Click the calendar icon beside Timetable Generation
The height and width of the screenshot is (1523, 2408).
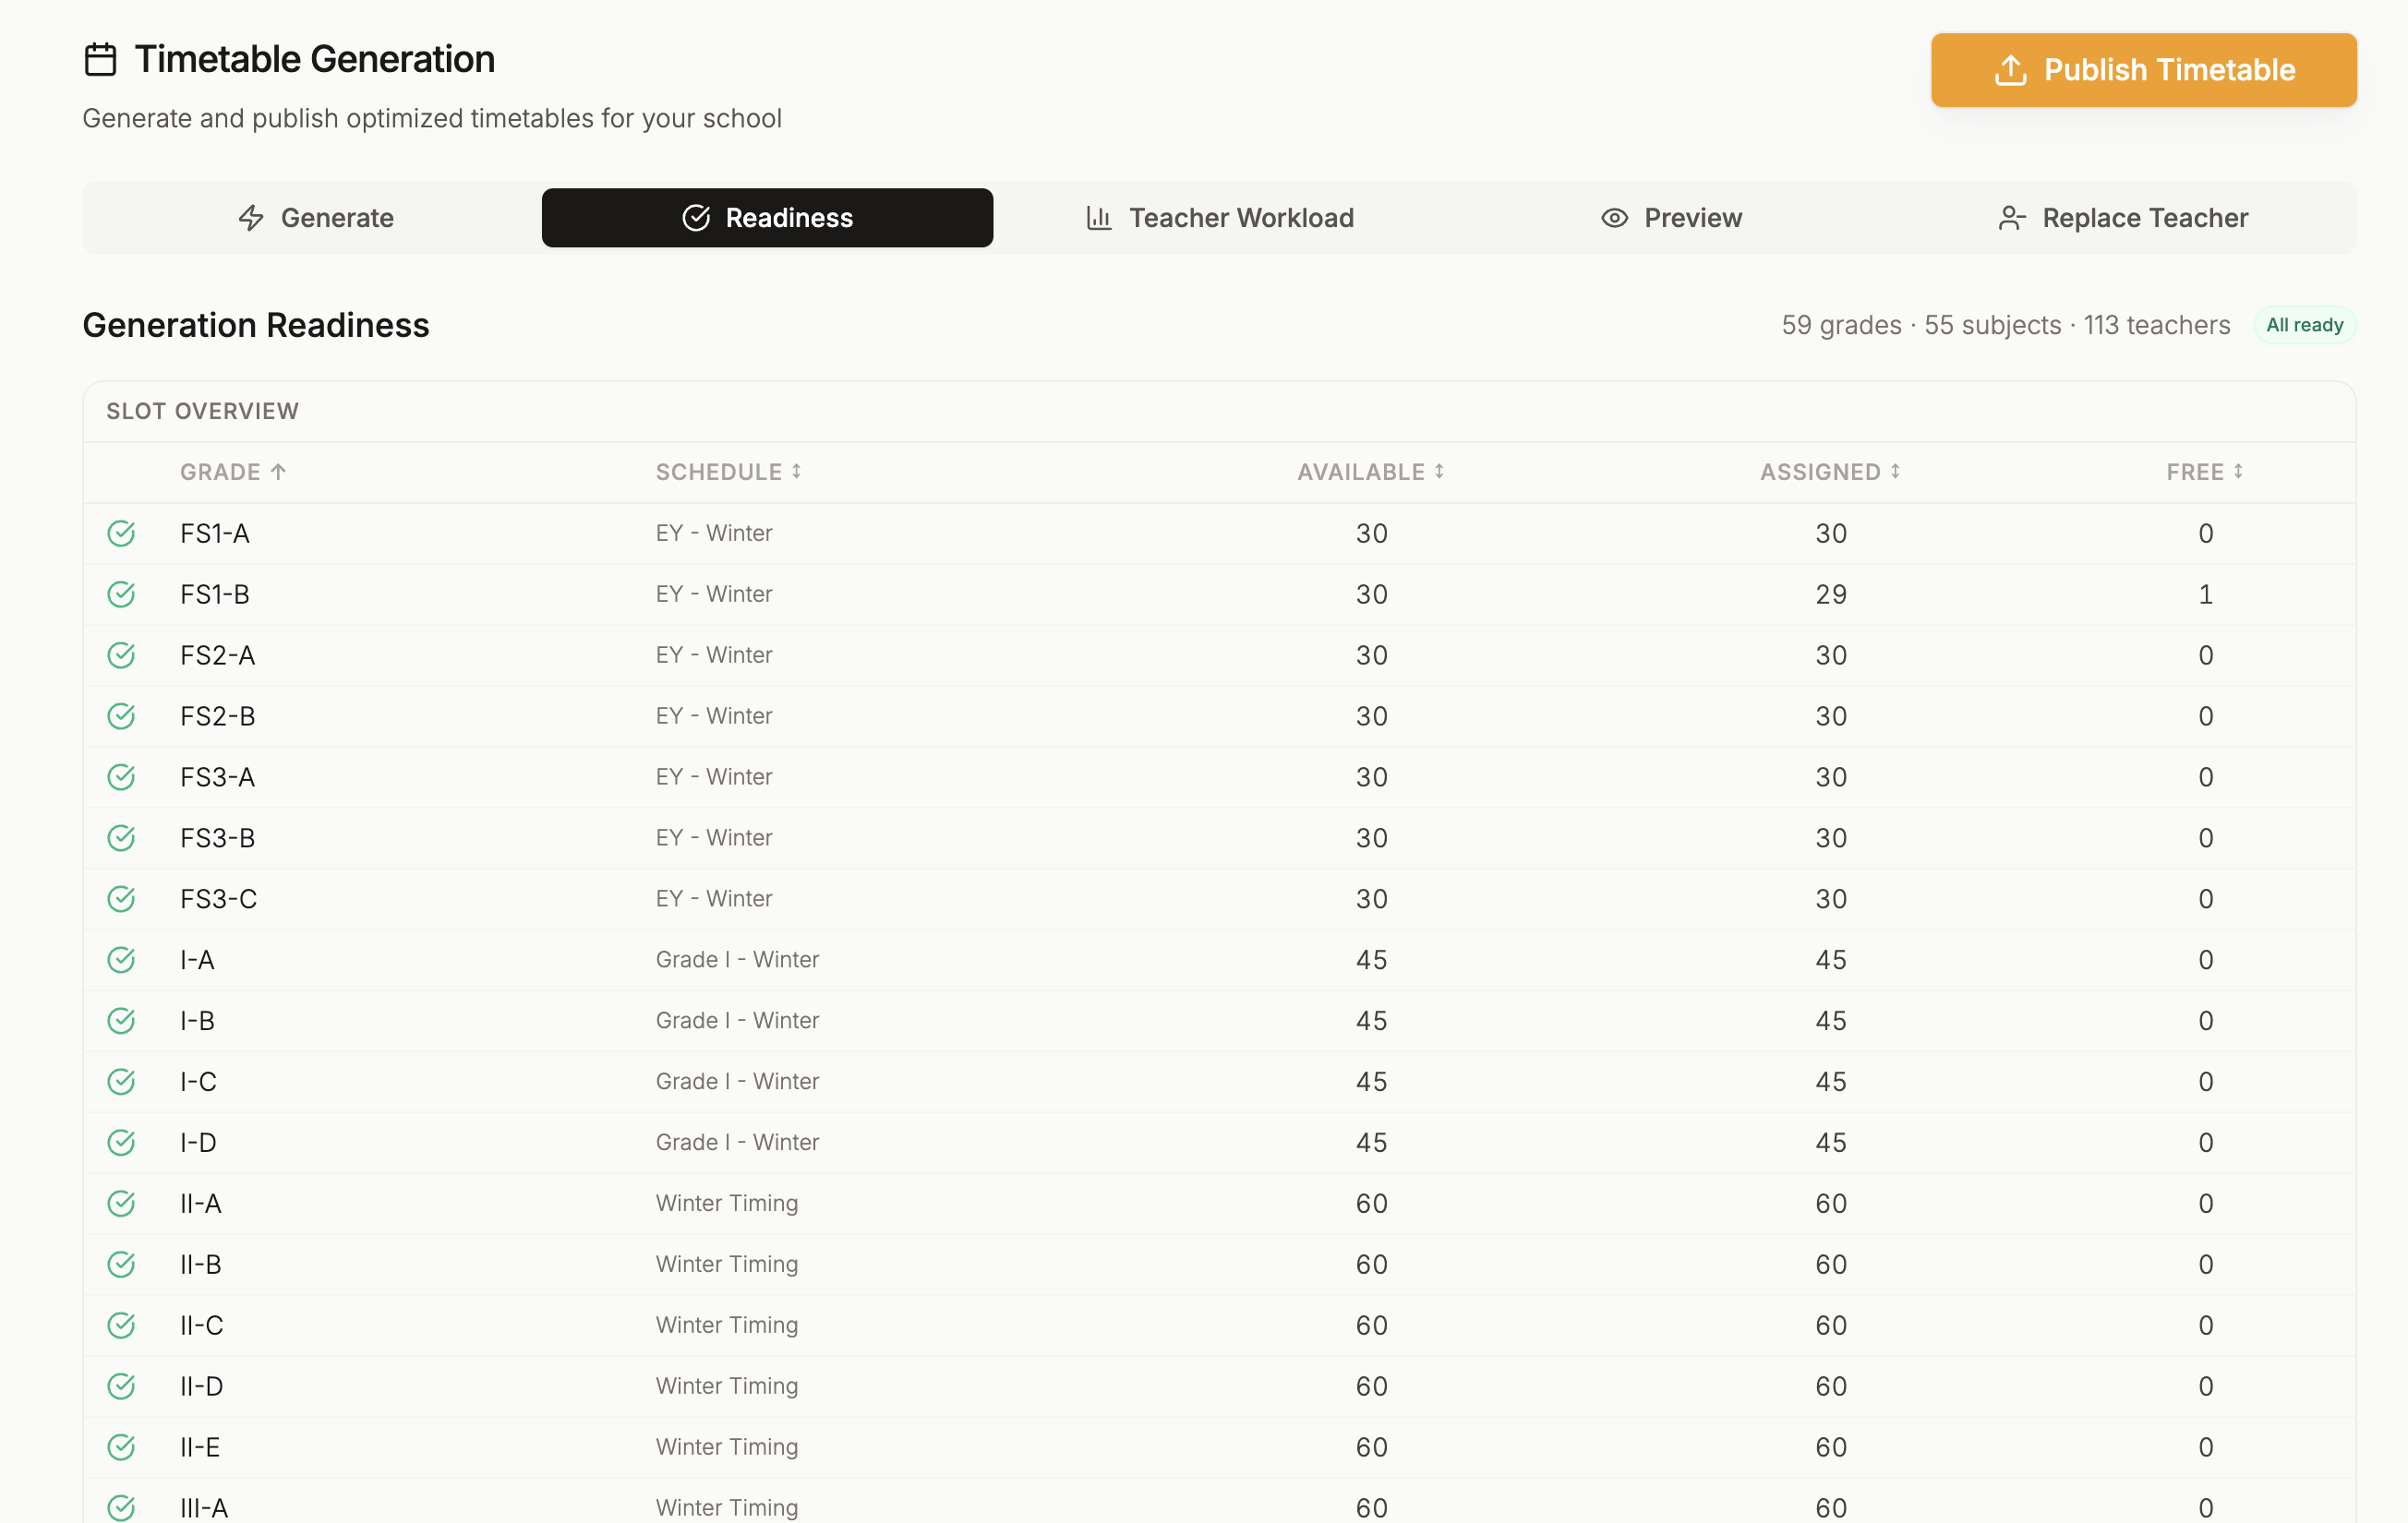pos(100,60)
